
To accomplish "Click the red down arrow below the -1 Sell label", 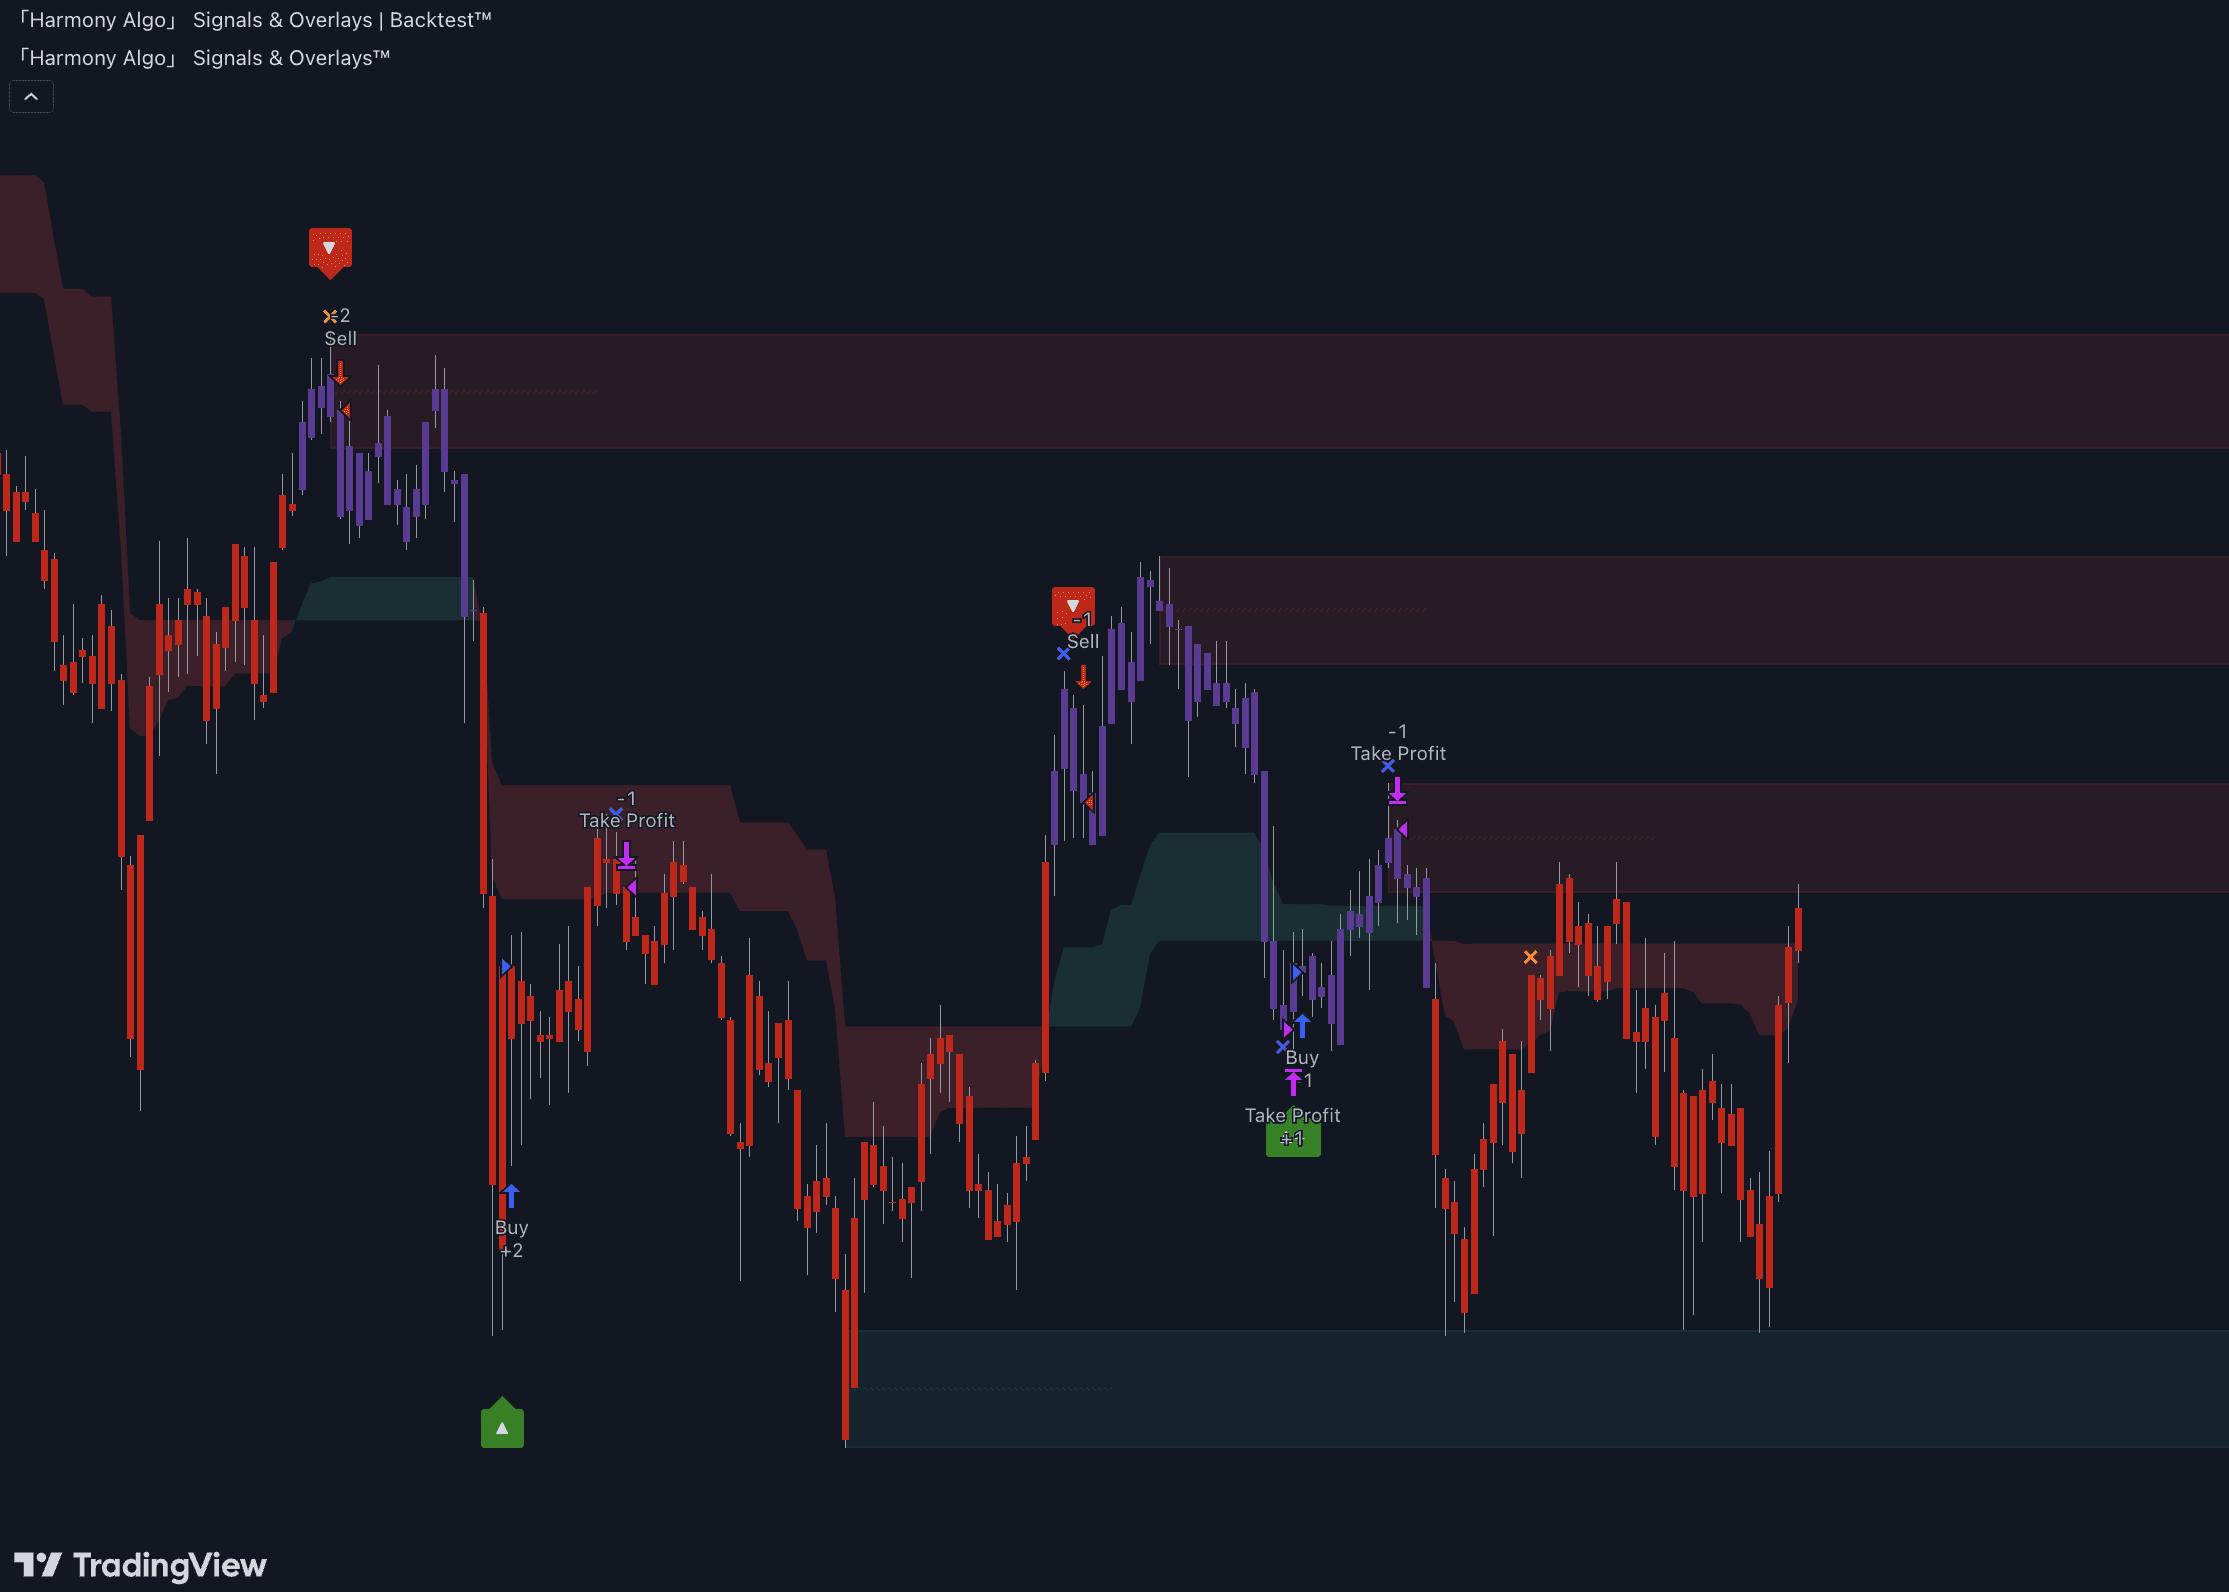I will pyautogui.click(x=1083, y=678).
